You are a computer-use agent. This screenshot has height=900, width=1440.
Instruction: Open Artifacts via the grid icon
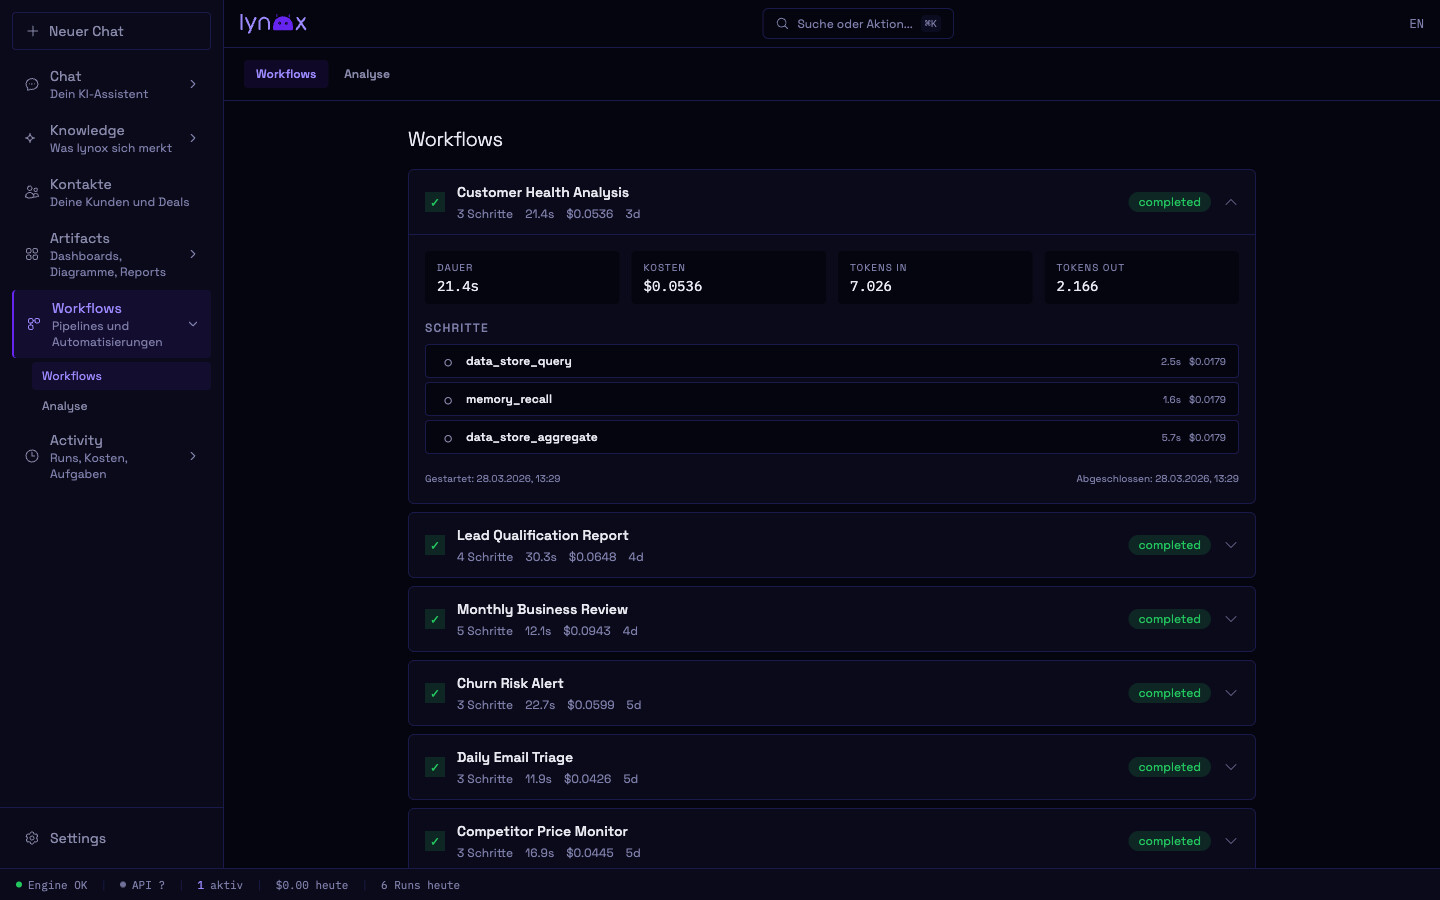point(31,254)
